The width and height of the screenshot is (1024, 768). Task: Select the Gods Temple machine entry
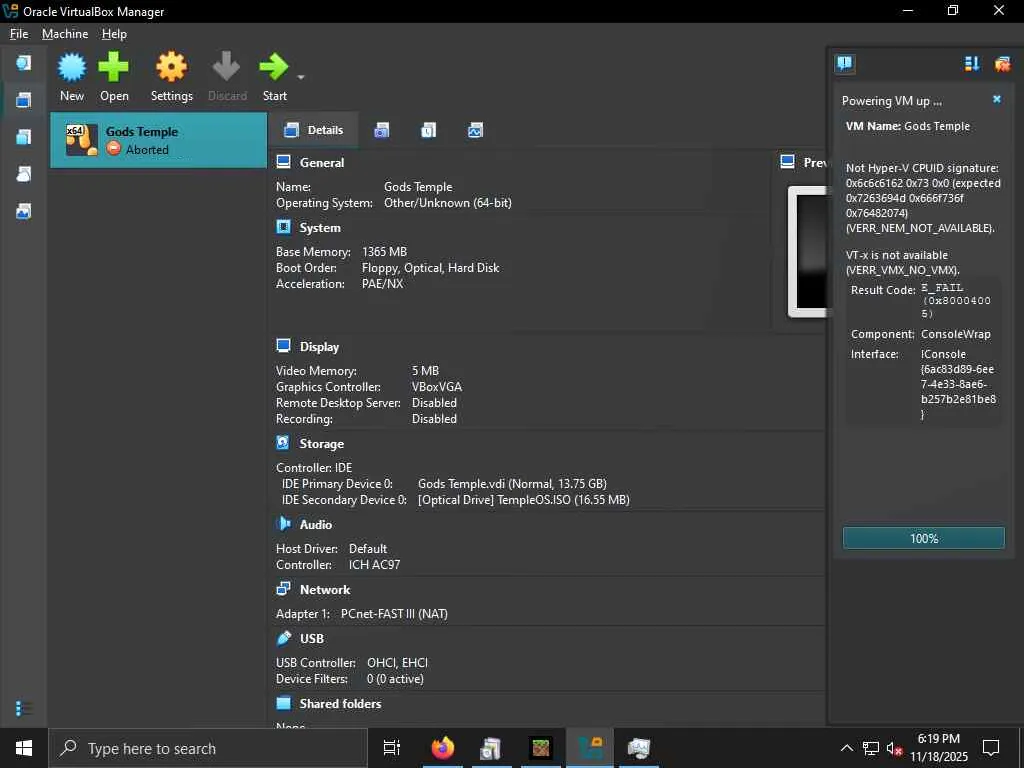(x=159, y=140)
